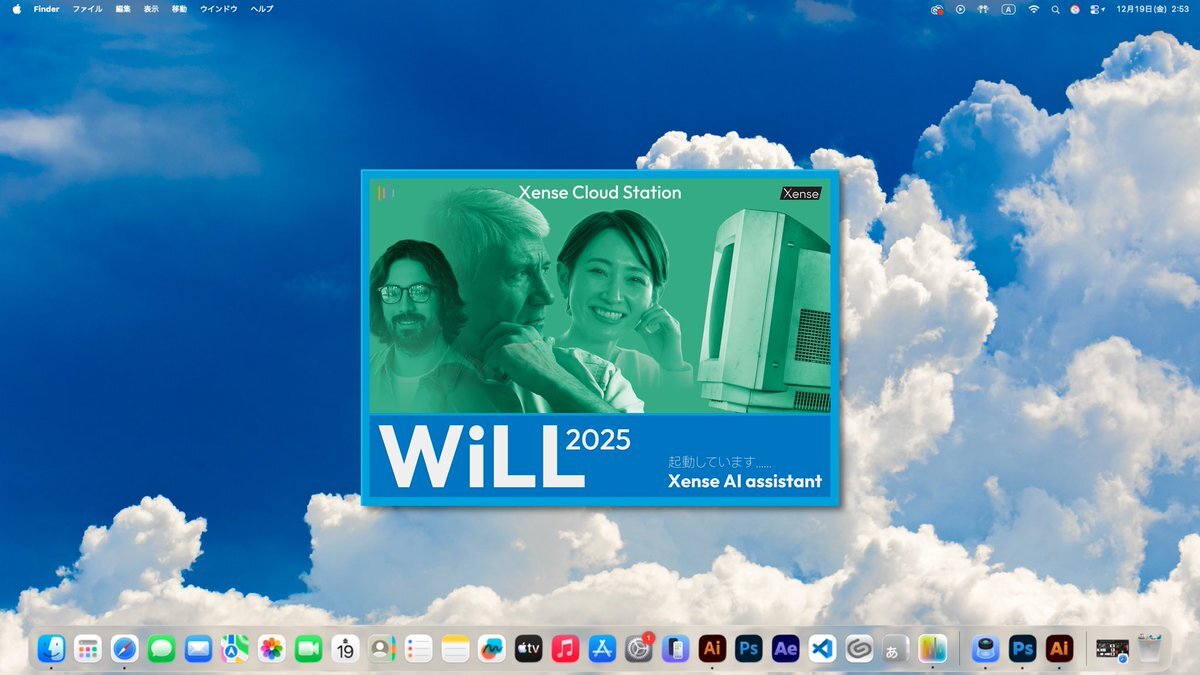This screenshot has height=675, width=1200.
Task: Launch iPhone Mirroring from the Dock
Action: (x=676, y=649)
